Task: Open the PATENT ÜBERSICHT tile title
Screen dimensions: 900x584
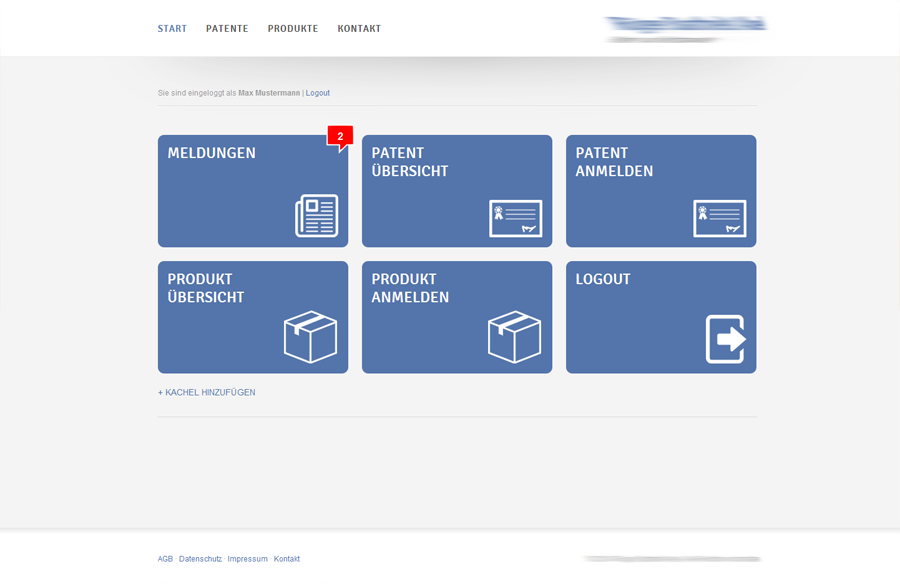Action: (410, 162)
